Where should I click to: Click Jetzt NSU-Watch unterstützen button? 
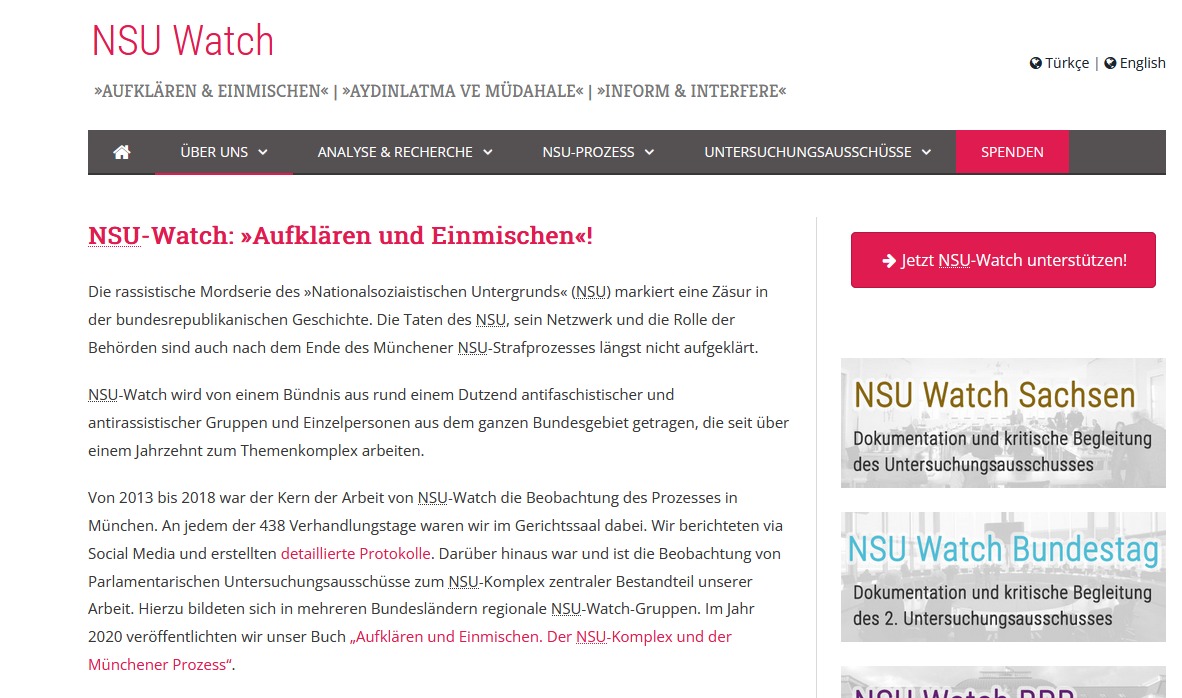(1003, 260)
